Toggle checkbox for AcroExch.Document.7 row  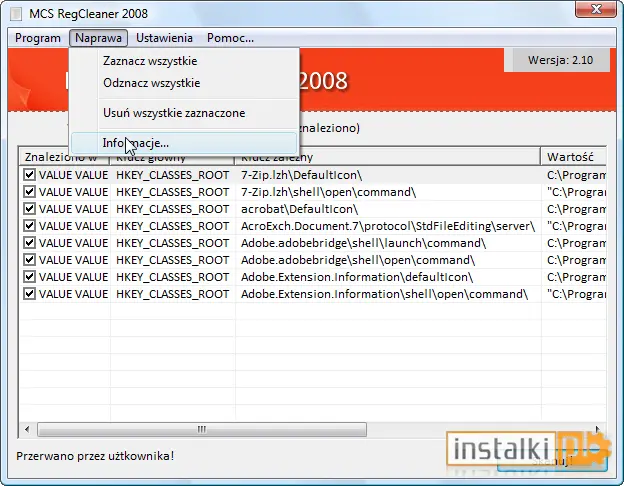pos(29,226)
